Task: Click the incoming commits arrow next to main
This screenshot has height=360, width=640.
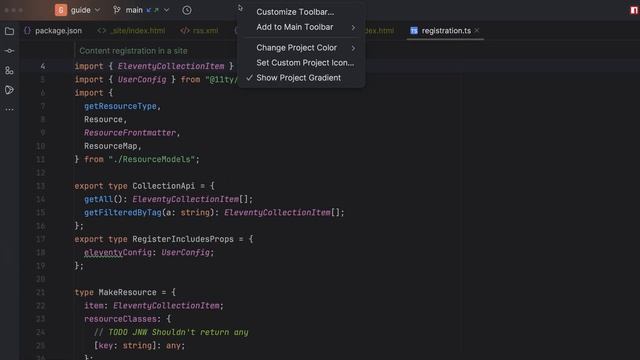Action: [149, 10]
